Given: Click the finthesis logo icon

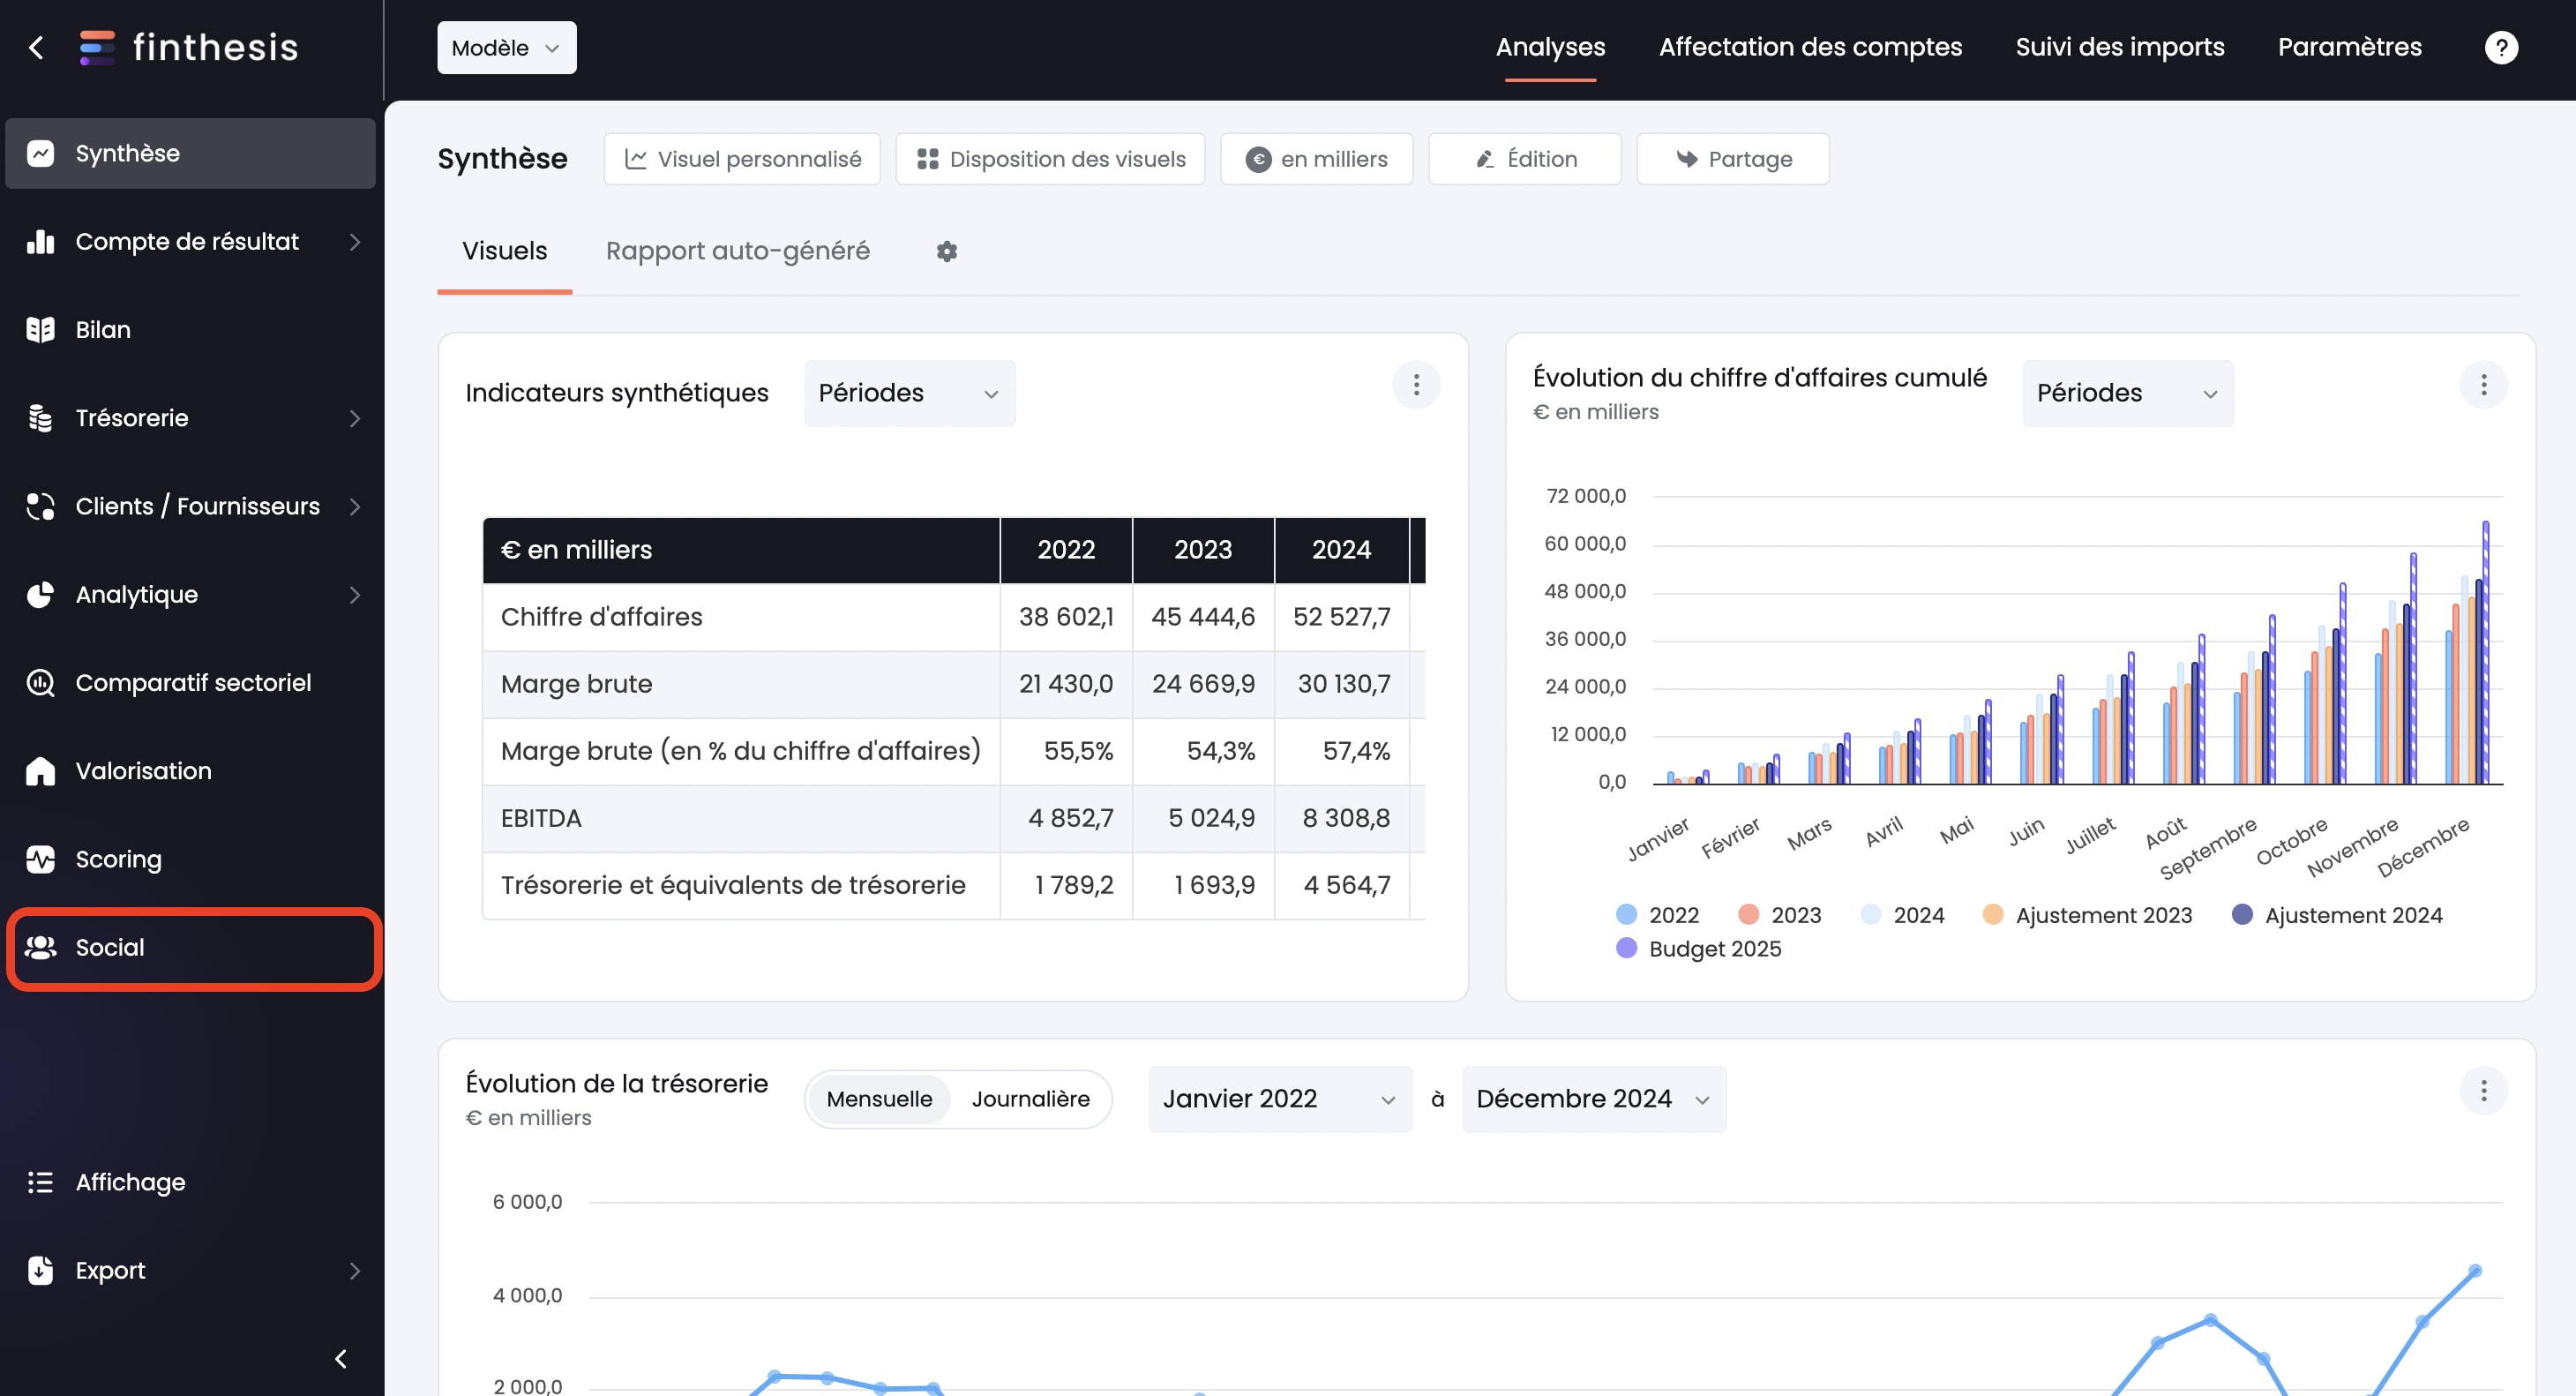Looking at the screenshot, I should [97, 47].
